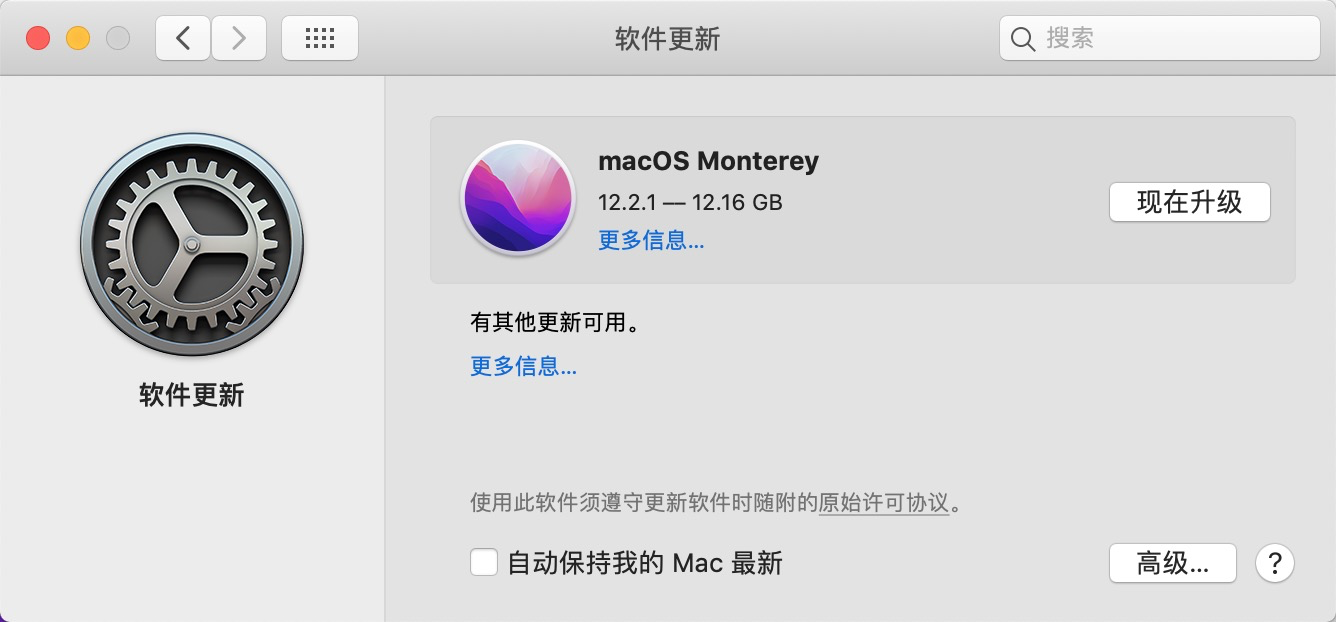Open help via the question mark icon
Screen dimensions: 1336x622
pyautogui.click(x=1274, y=563)
